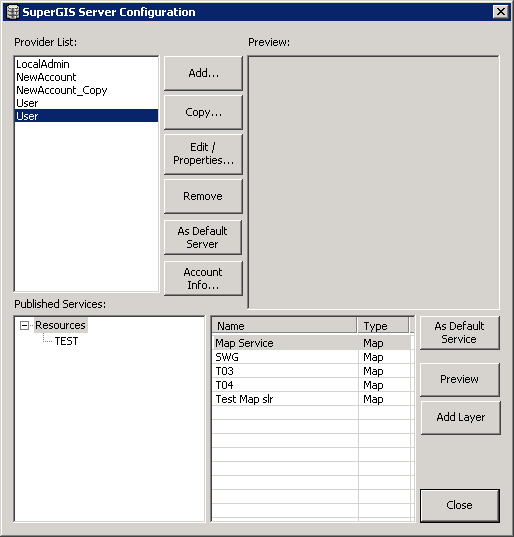This screenshot has height=537, width=514.
Task: Open Account Info dialog
Action: tap(203, 278)
